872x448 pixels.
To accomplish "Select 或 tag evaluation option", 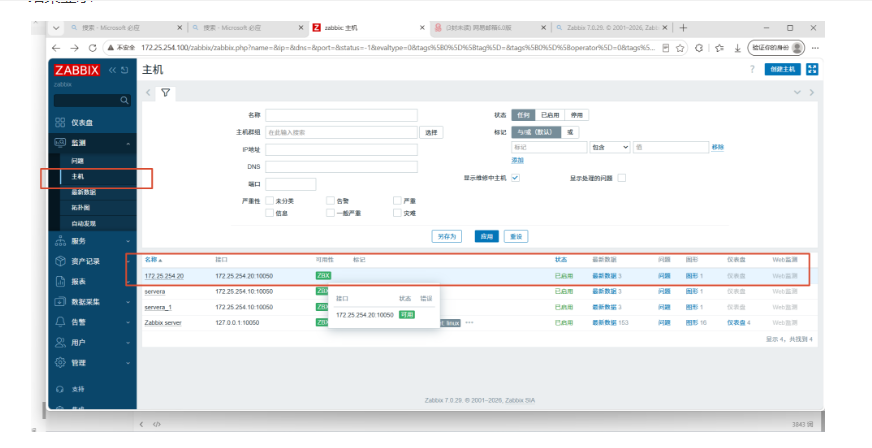I will (x=570, y=132).
